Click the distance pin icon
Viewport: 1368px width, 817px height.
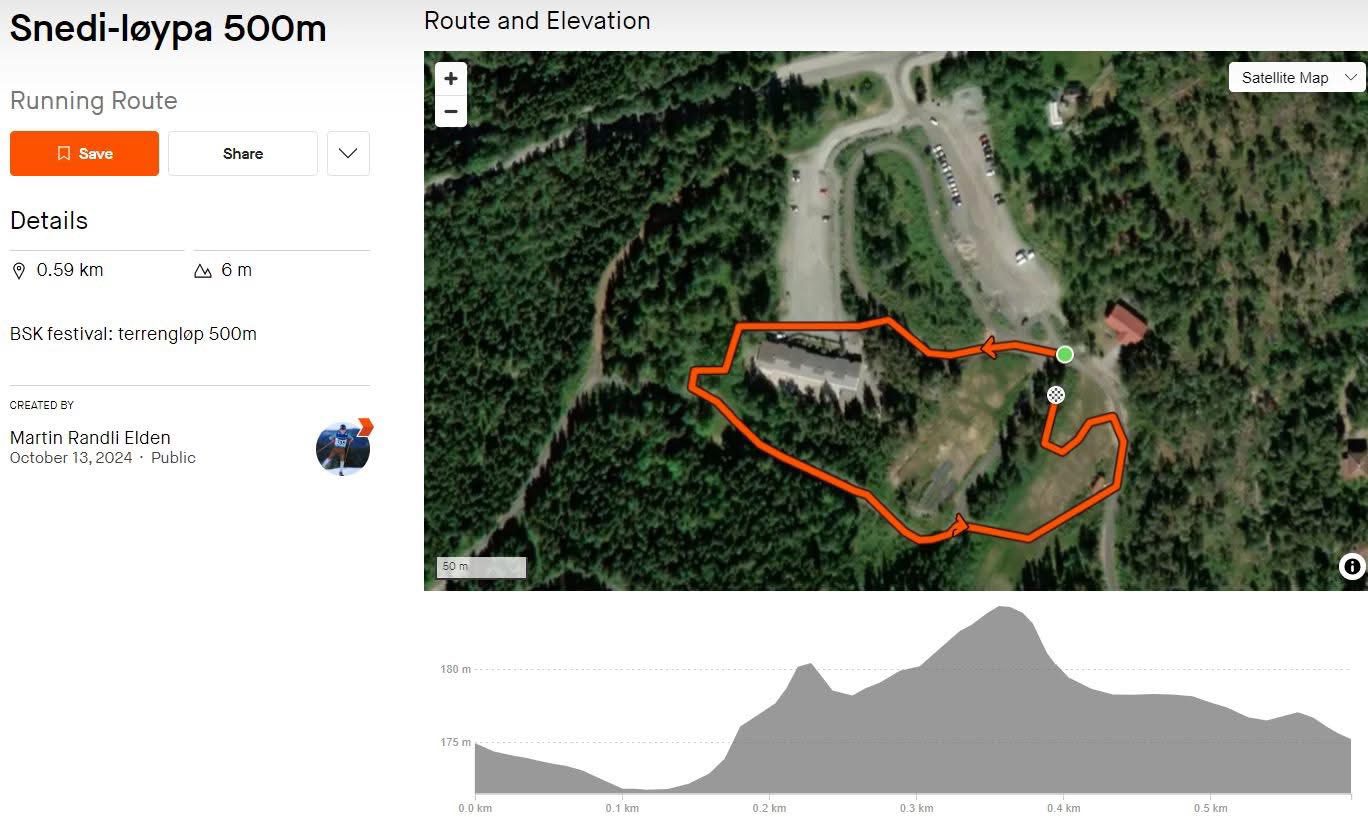19,271
